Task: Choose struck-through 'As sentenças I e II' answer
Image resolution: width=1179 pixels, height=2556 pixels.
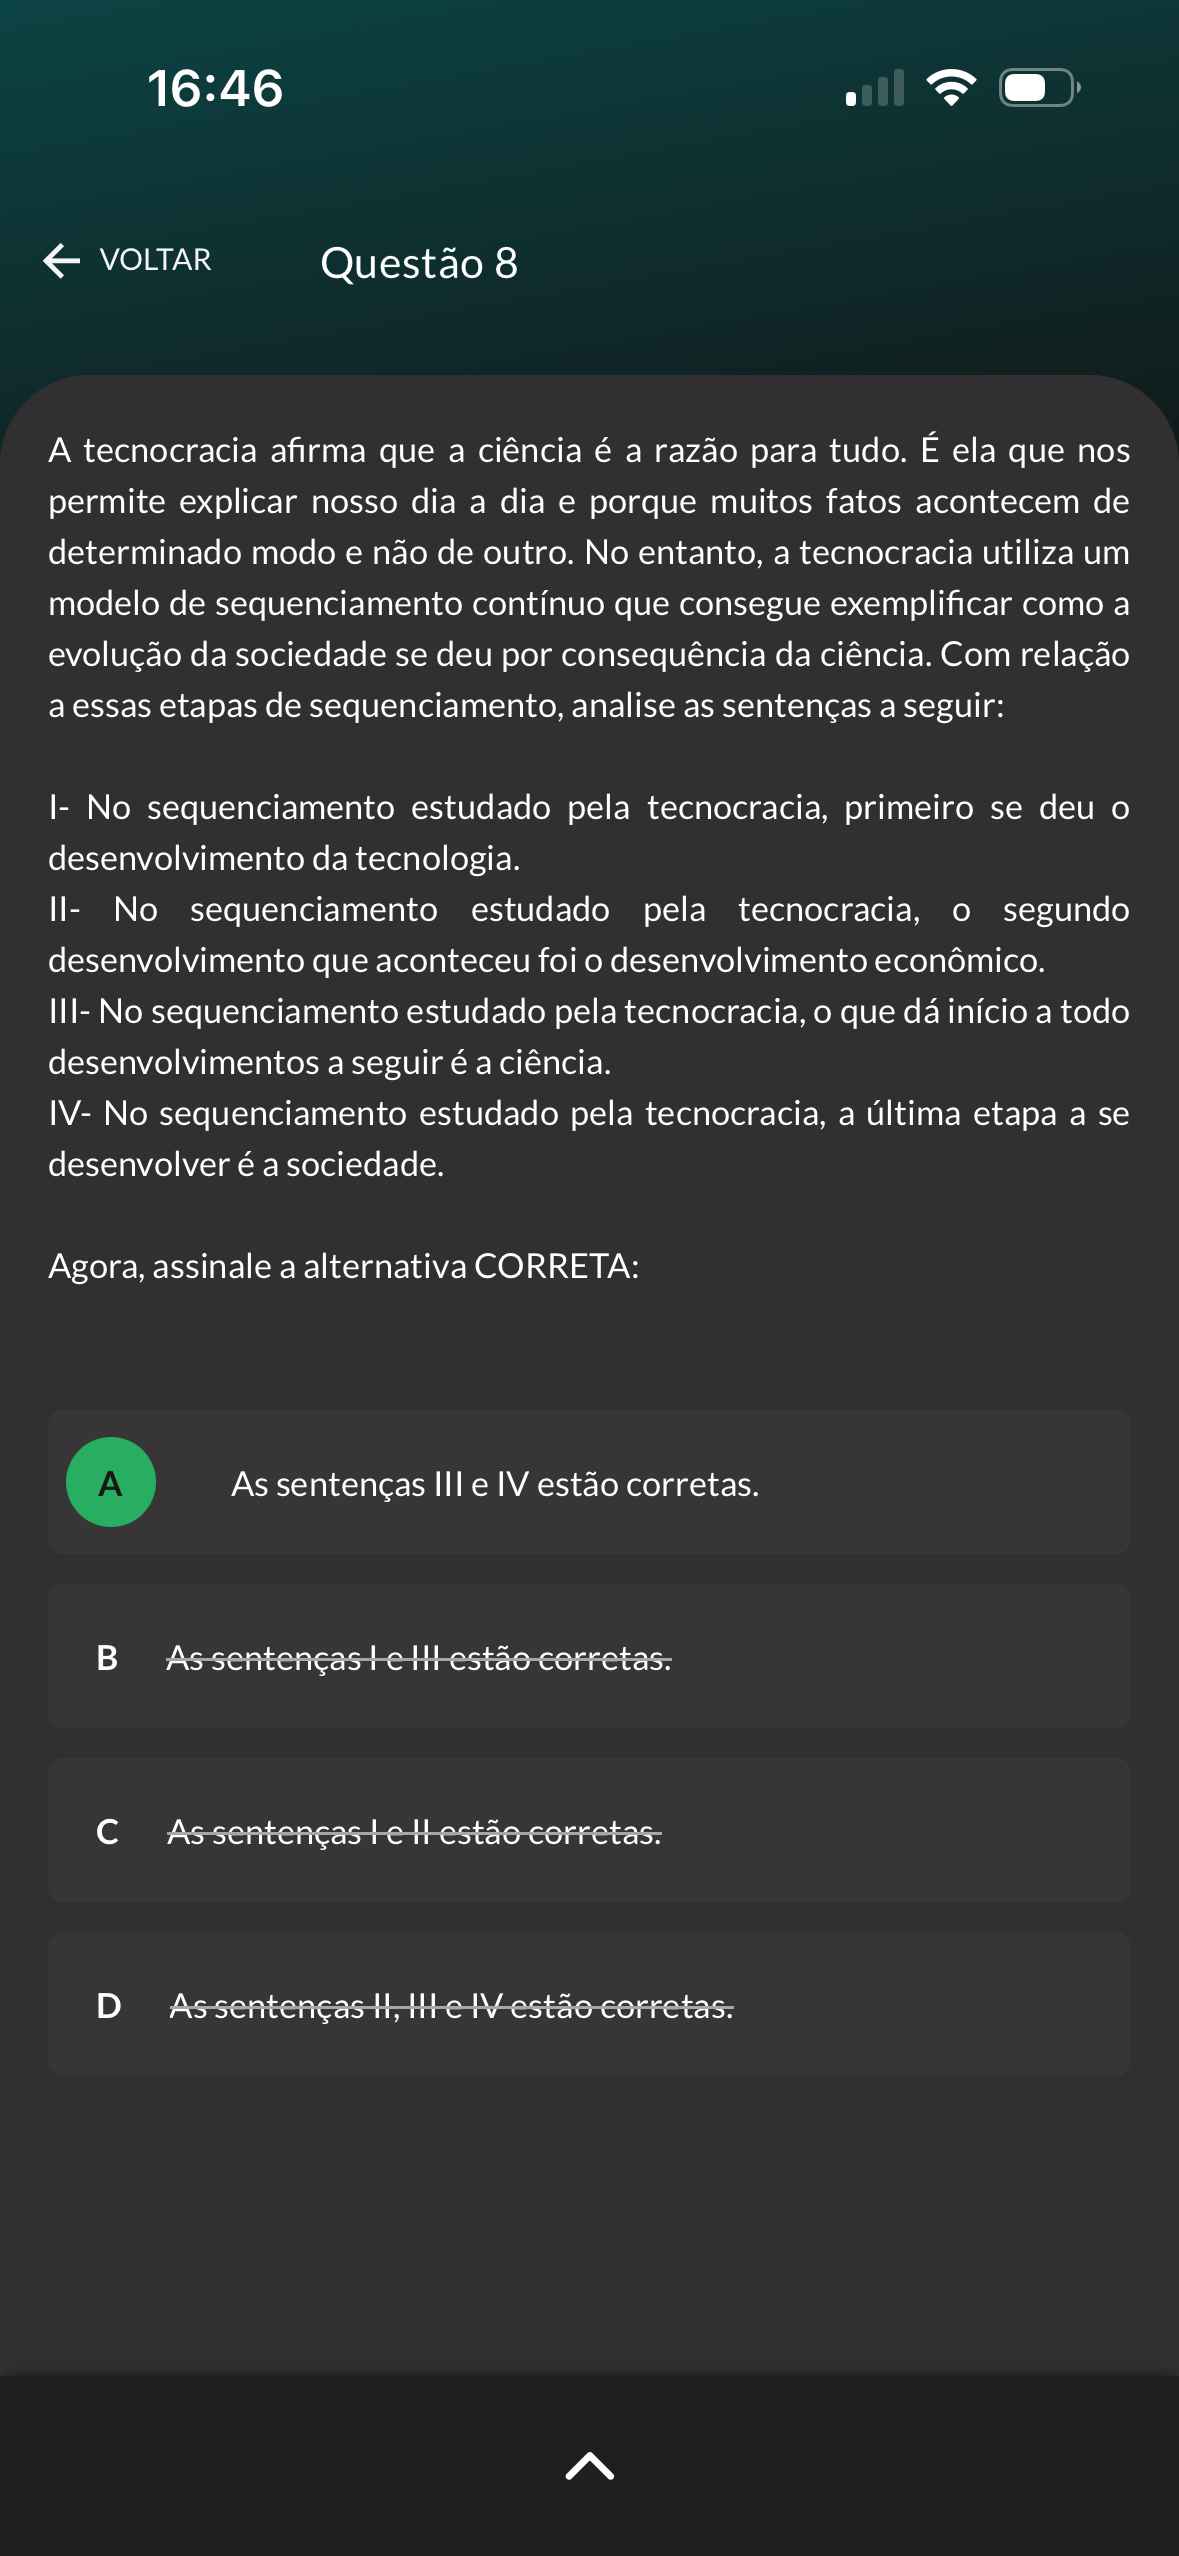Action: point(414,1832)
